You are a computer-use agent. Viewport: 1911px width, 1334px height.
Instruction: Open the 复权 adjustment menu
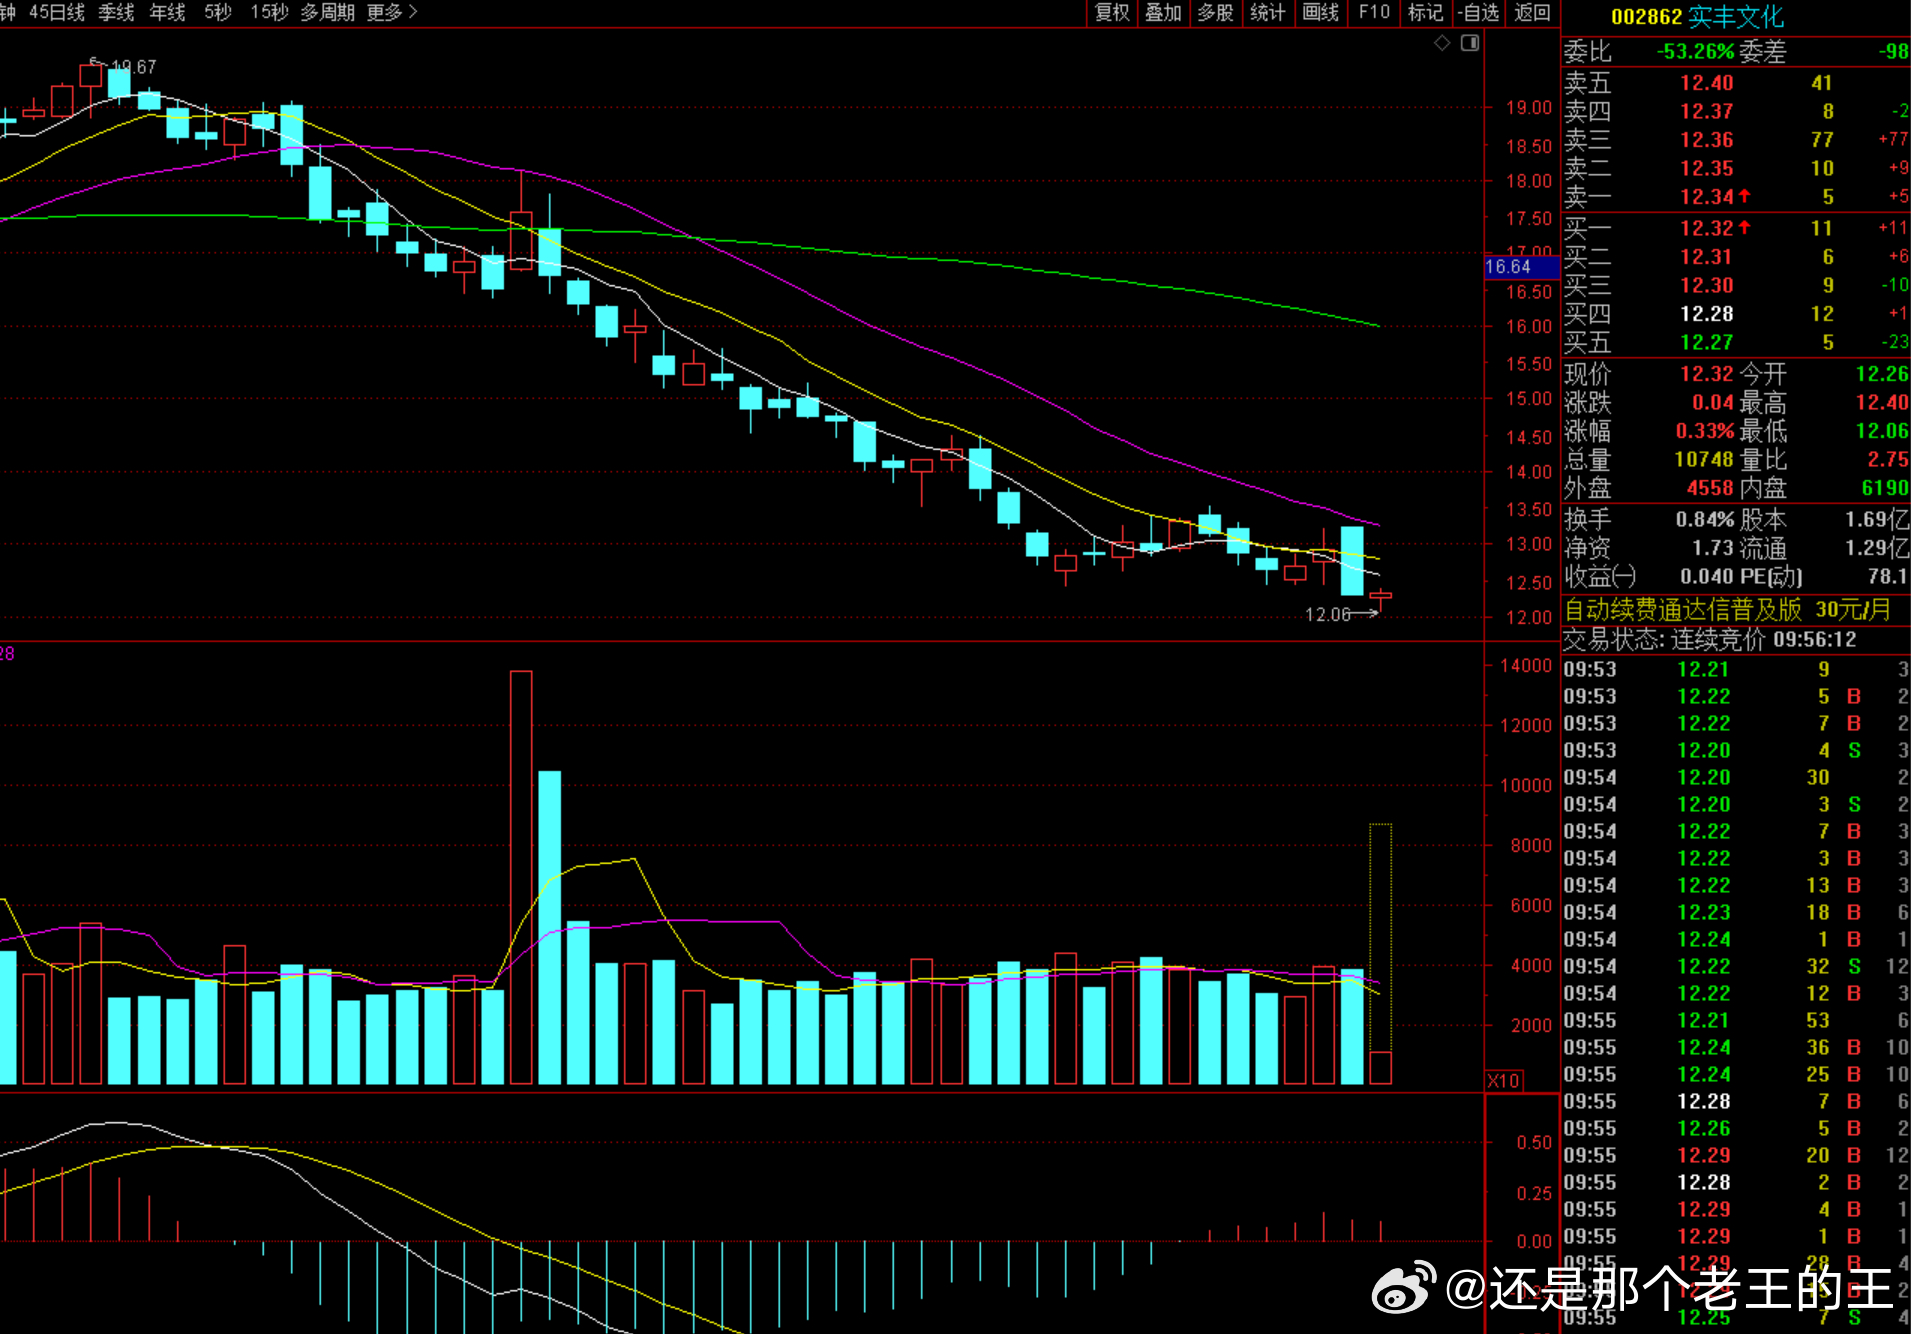point(1112,12)
